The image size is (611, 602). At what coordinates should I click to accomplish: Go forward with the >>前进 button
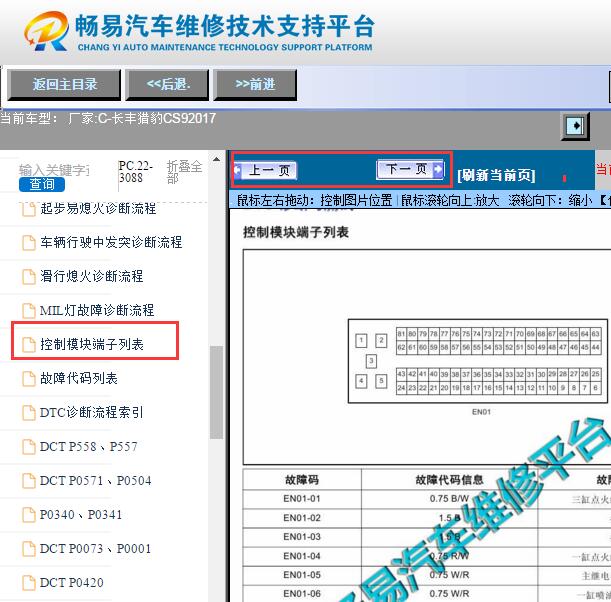pyautogui.click(x=255, y=85)
